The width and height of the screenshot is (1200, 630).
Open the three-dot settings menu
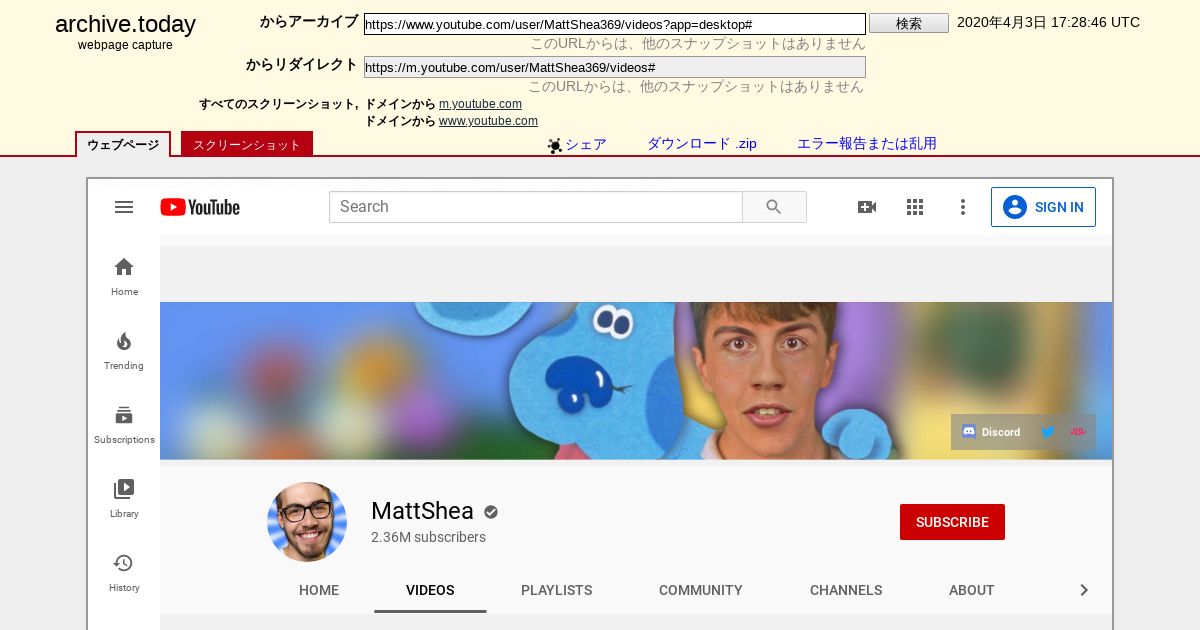coord(963,207)
